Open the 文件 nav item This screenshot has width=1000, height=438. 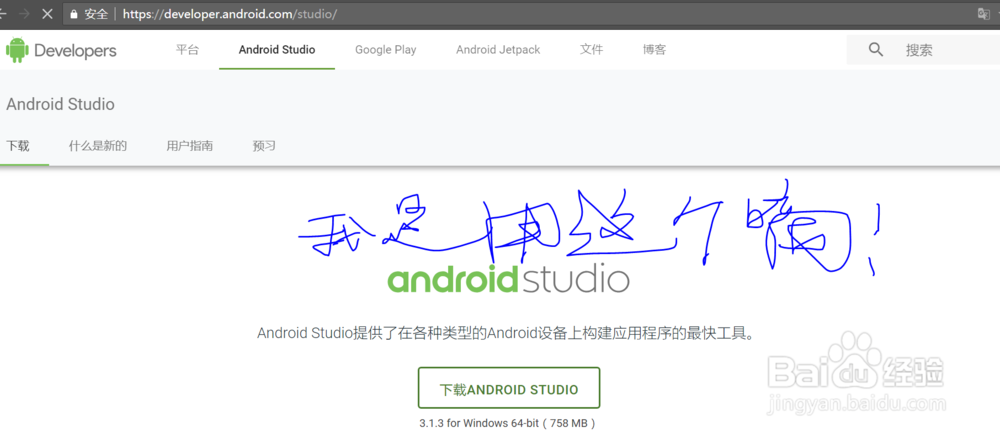pyautogui.click(x=591, y=50)
